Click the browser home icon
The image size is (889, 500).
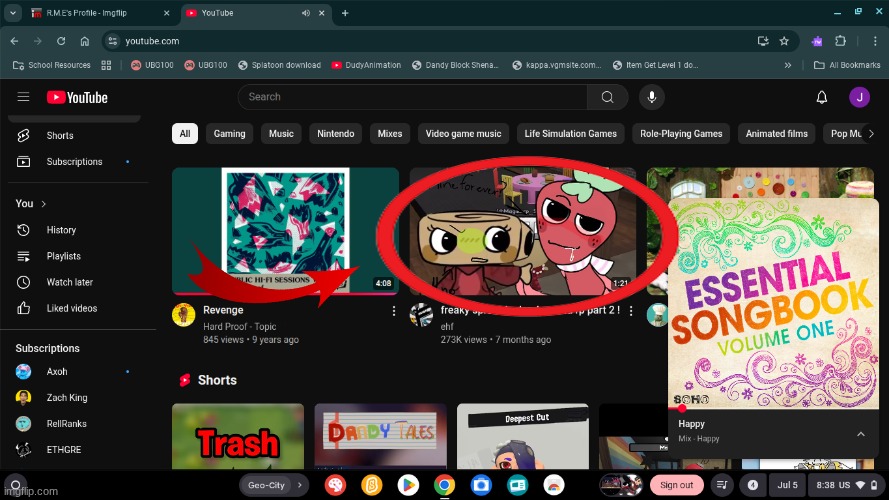tap(84, 41)
